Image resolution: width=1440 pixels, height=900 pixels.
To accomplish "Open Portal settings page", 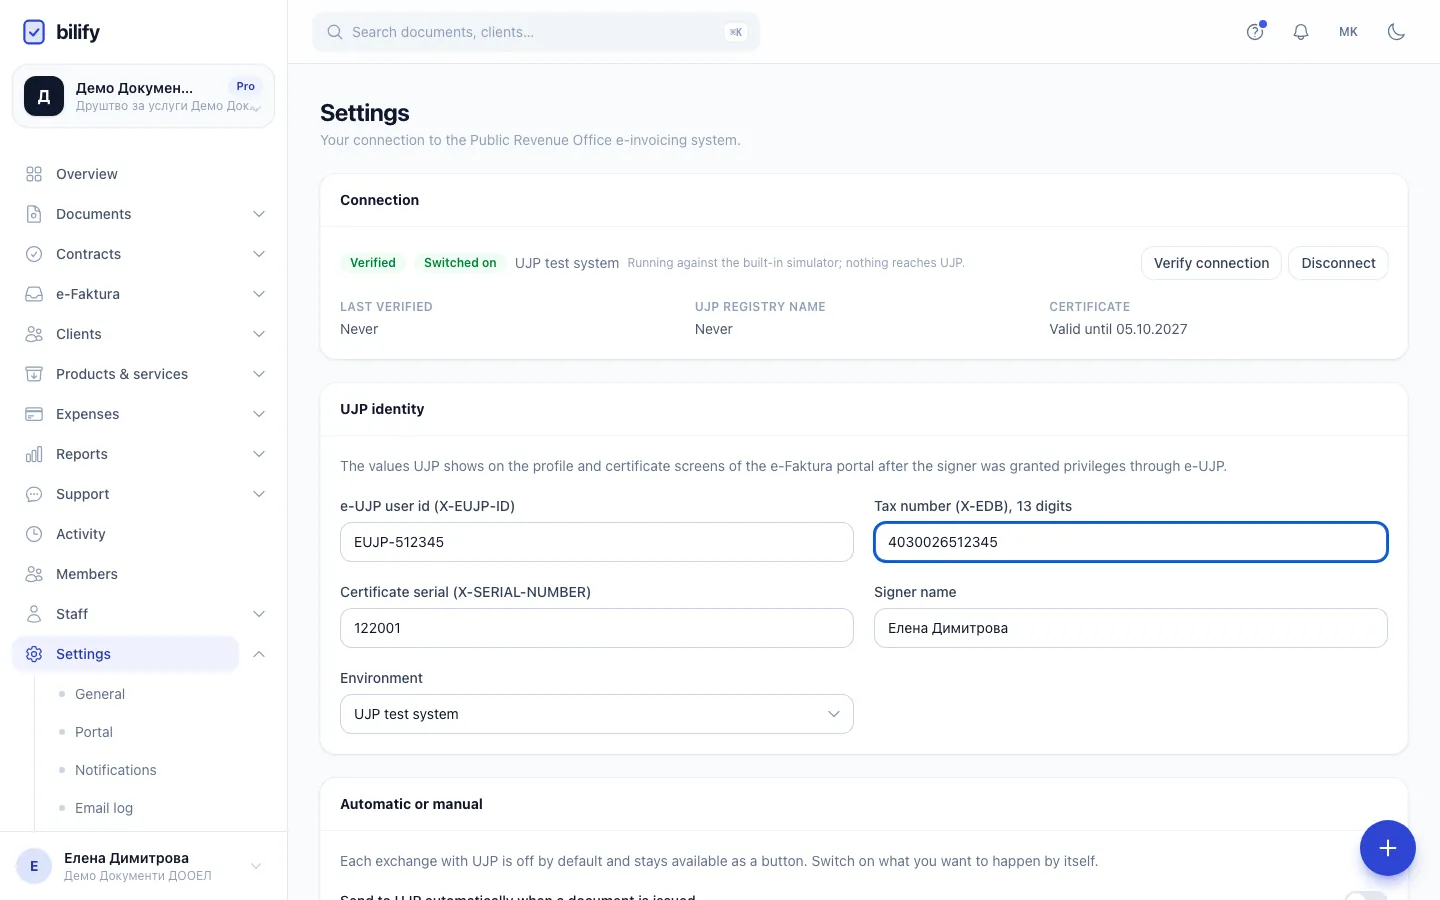I will (94, 732).
